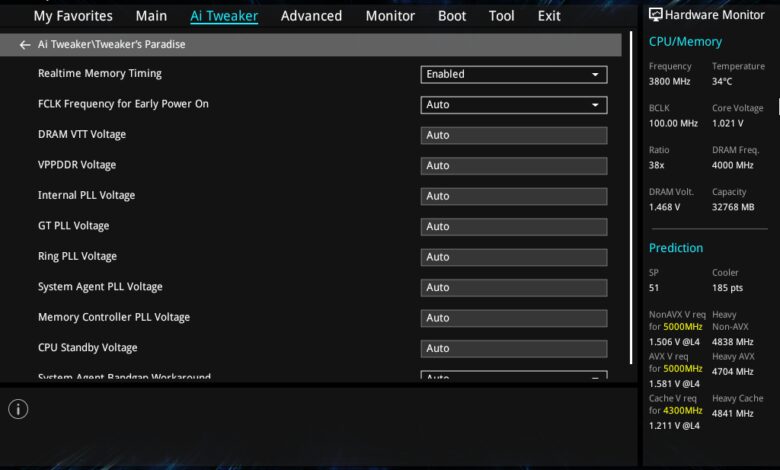Click the 4704 MHz Heavy AVX value

click(x=733, y=372)
